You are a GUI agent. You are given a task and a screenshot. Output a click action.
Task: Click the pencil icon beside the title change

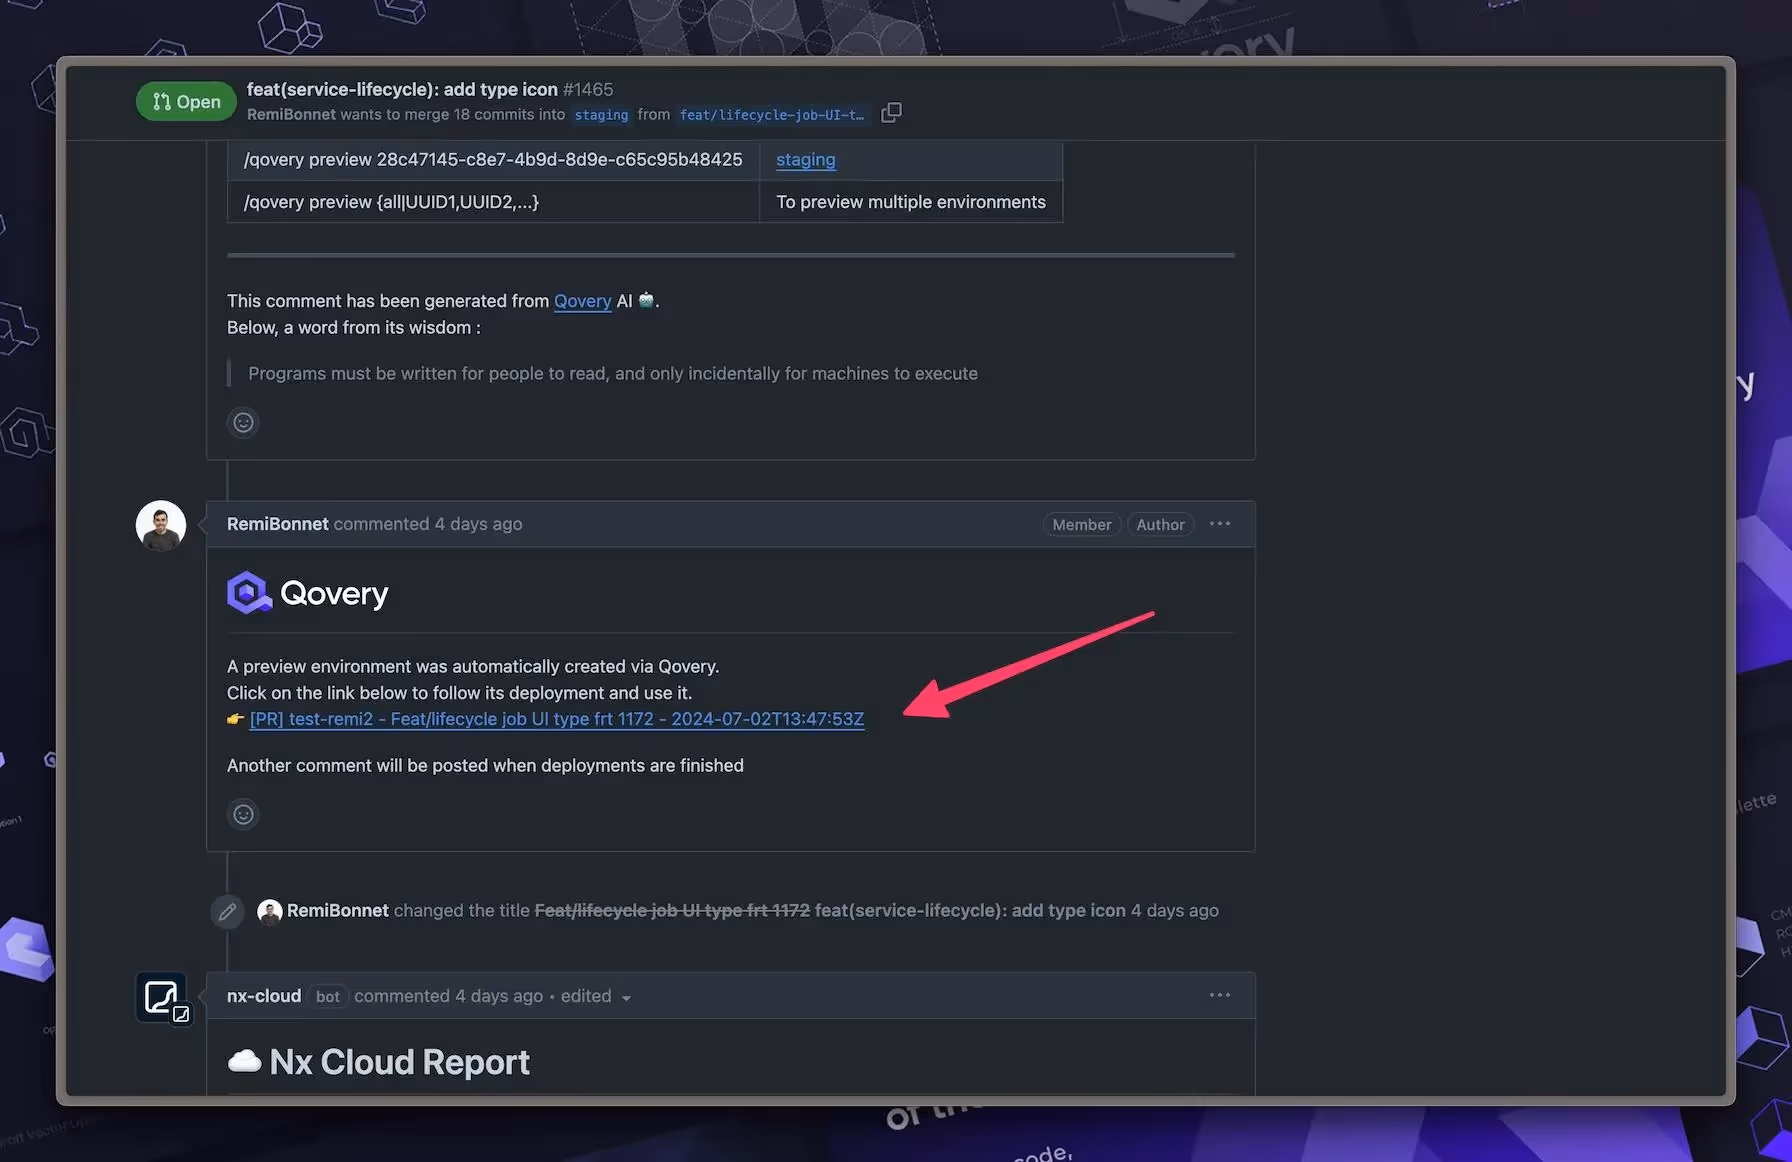[227, 911]
